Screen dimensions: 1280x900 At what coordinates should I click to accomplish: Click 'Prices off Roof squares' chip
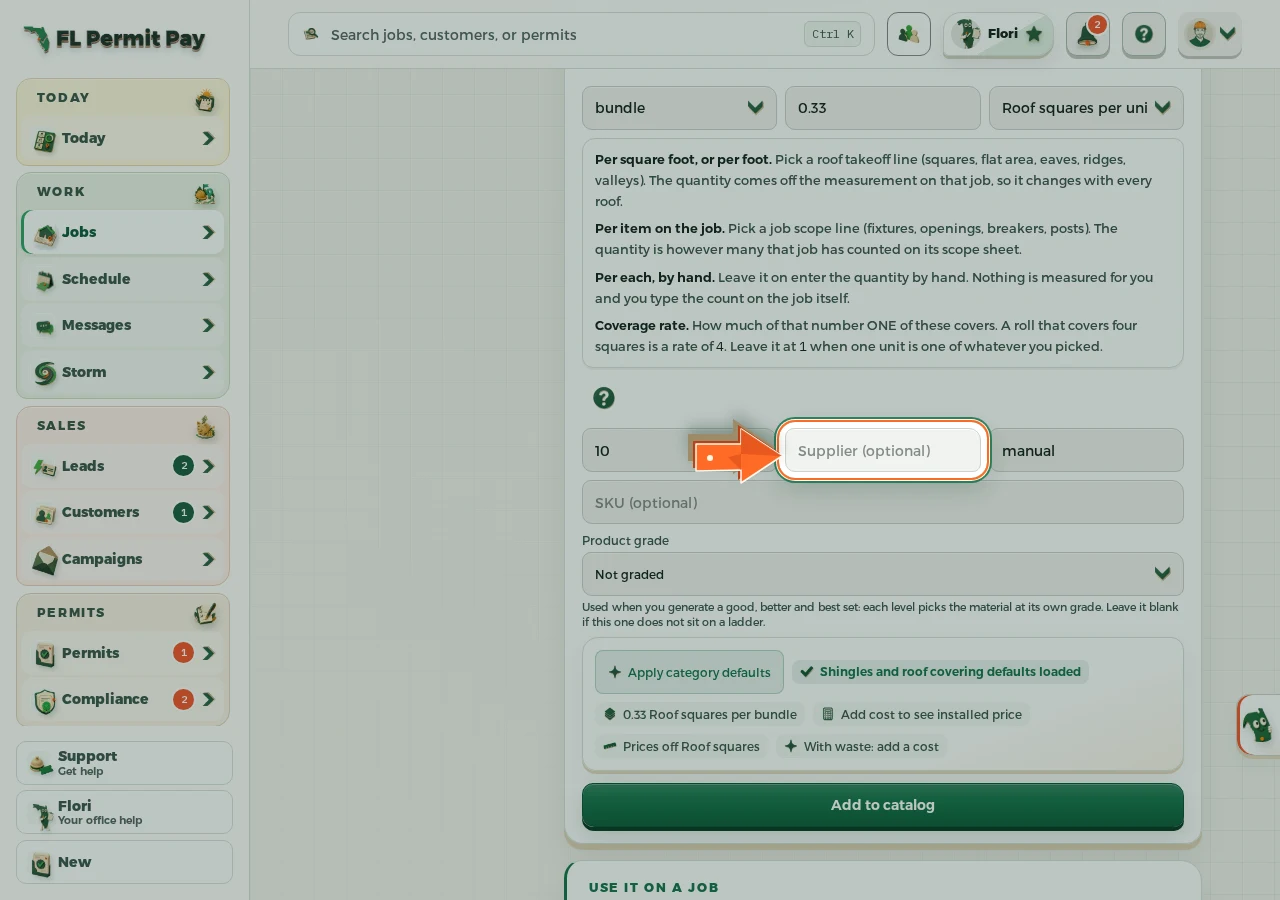pos(681,746)
